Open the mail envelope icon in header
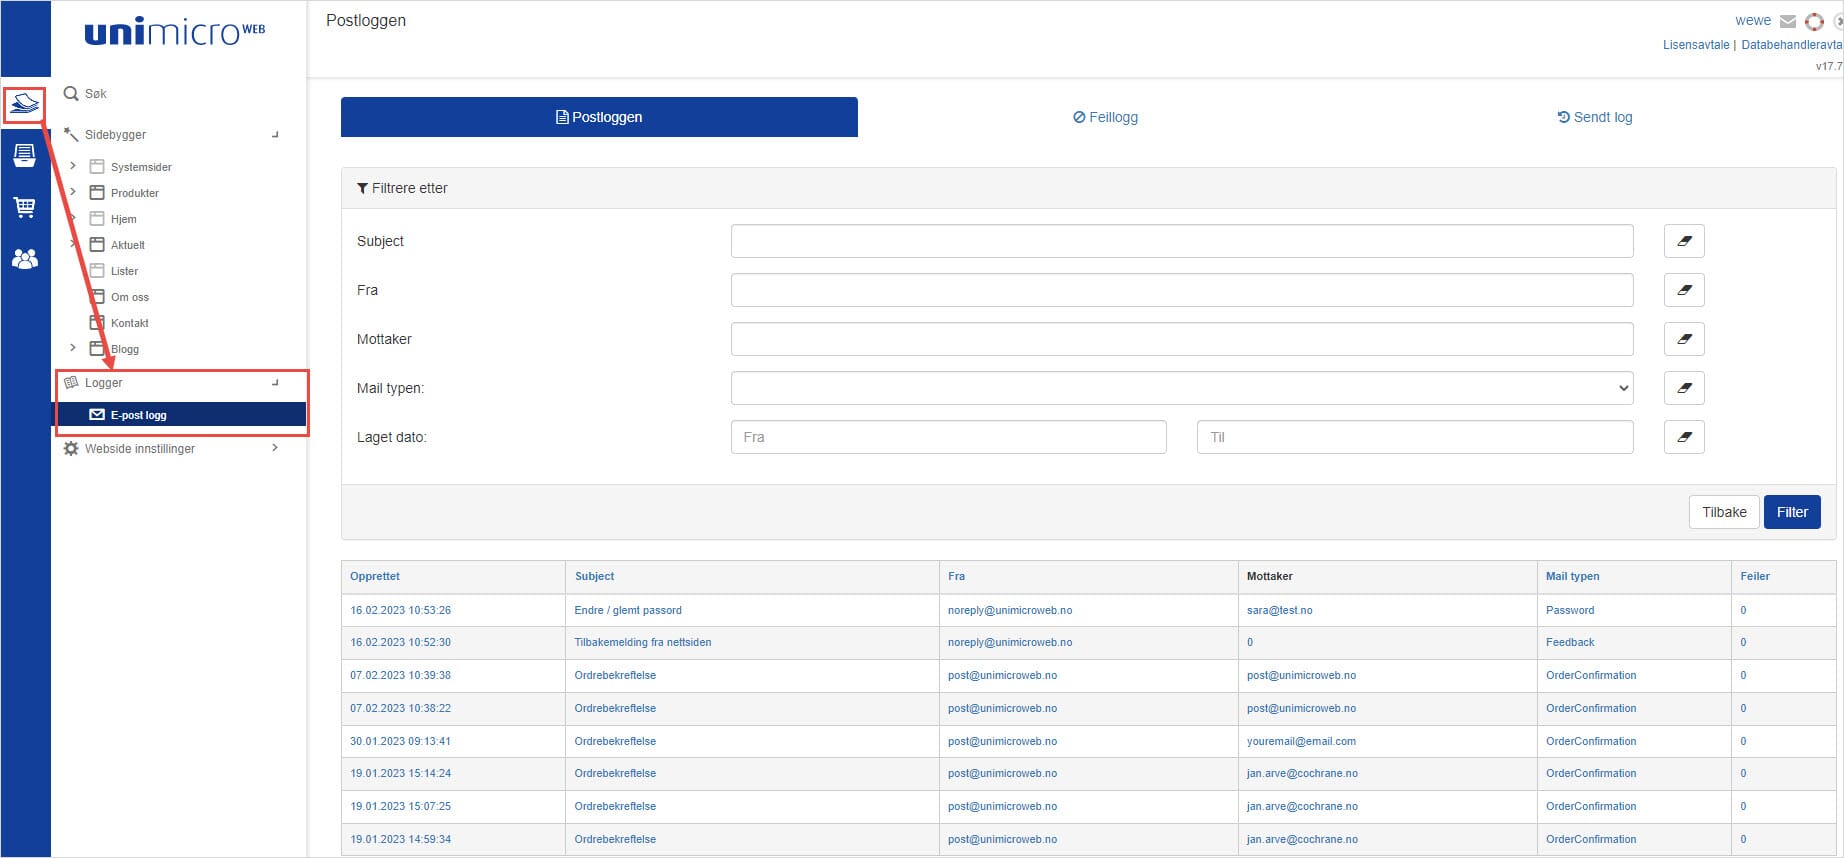The width and height of the screenshot is (1844, 858). click(x=1788, y=21)
